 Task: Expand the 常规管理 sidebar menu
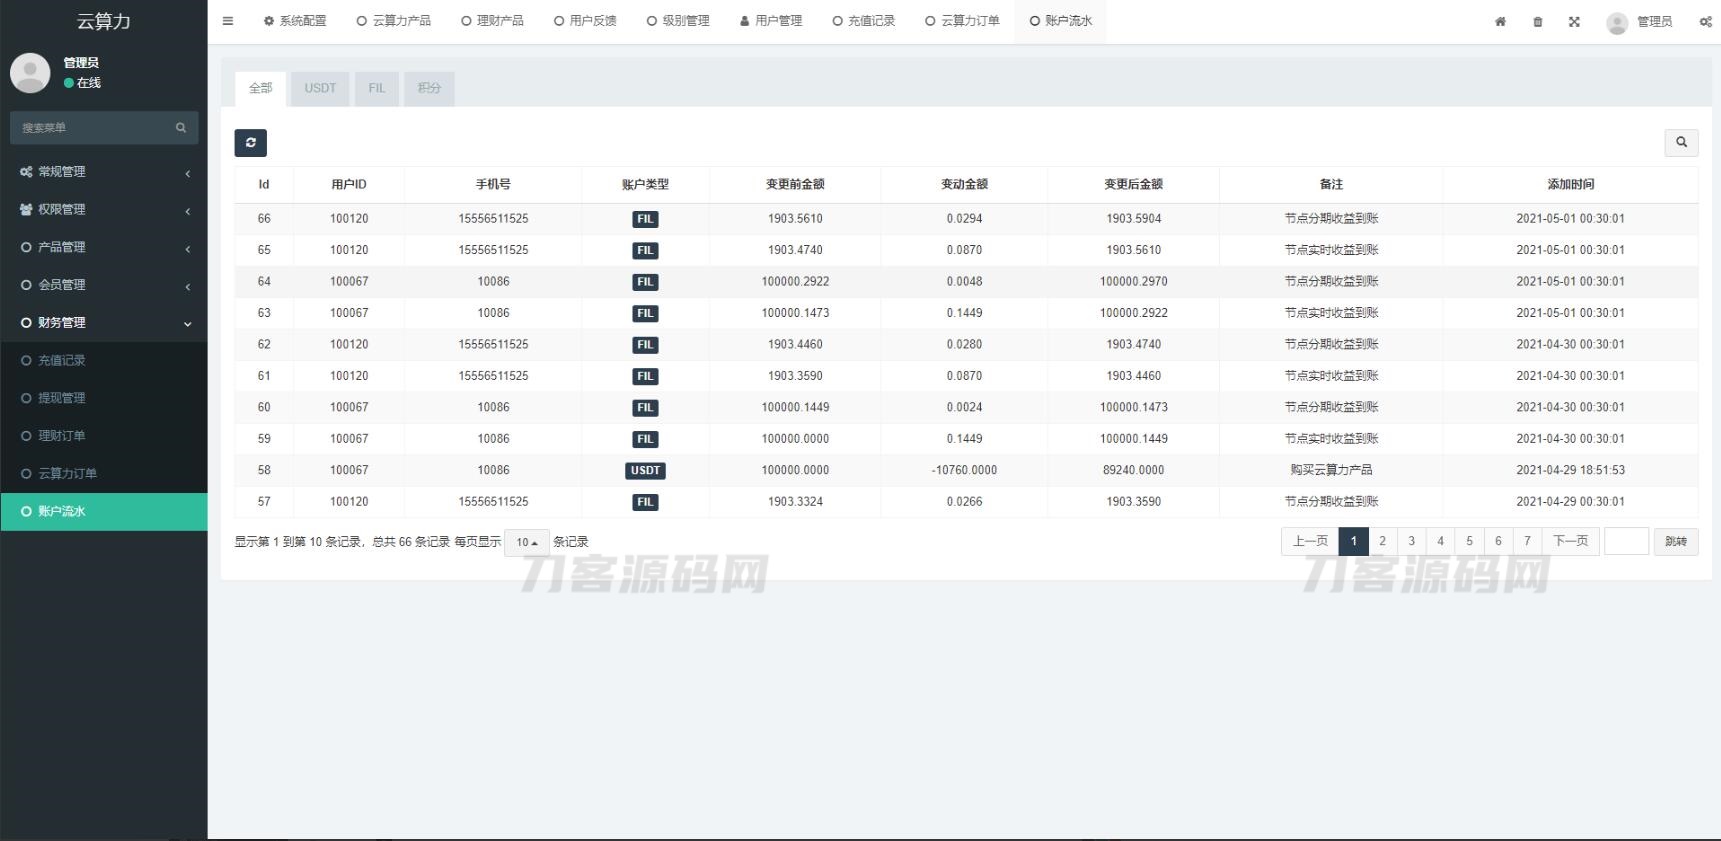coord(104,172)
